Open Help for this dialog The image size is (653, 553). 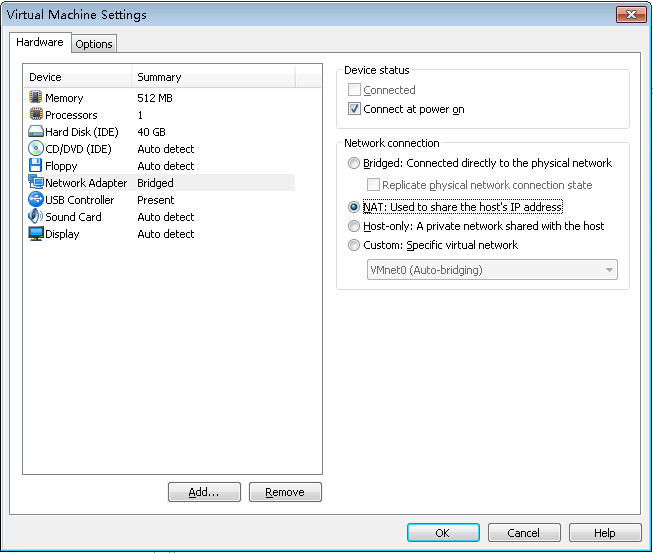[x=605, y=533]
